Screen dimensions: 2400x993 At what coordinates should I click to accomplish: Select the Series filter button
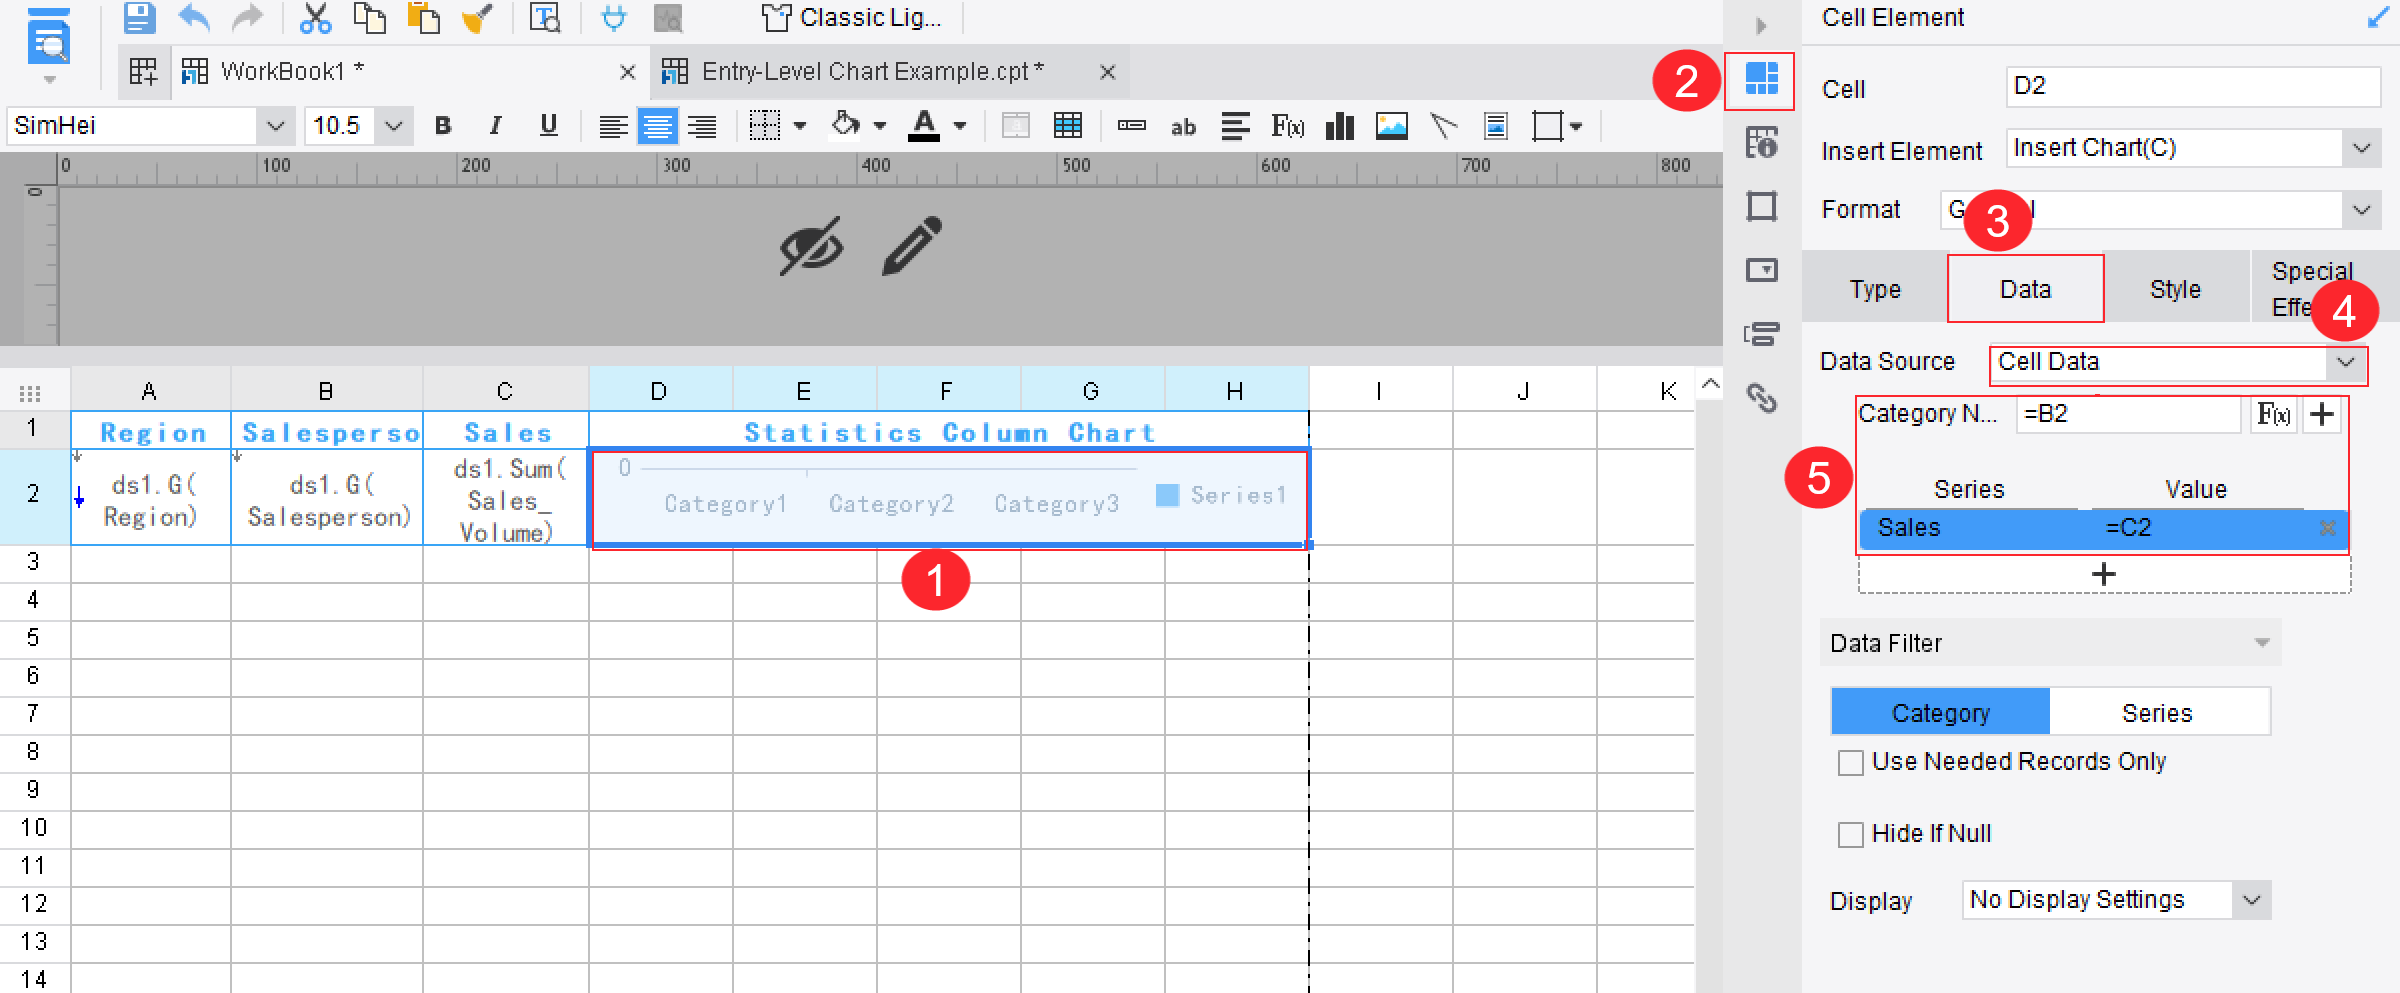click(x=2158, y=713)
